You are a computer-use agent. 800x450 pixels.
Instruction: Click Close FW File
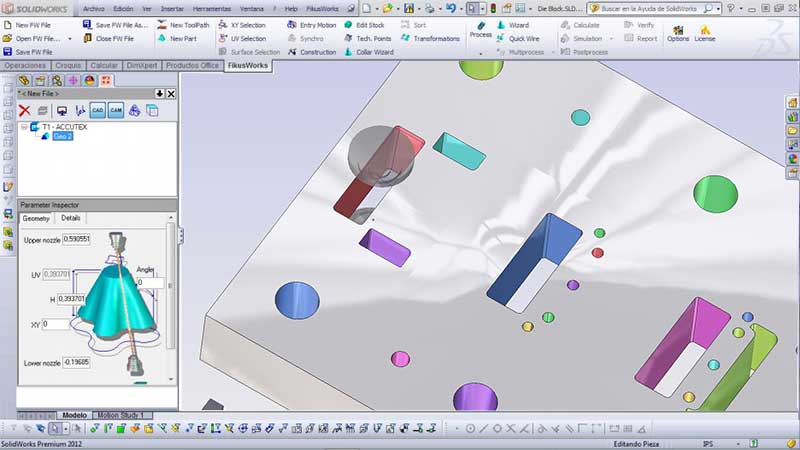(x=108, y=38)
